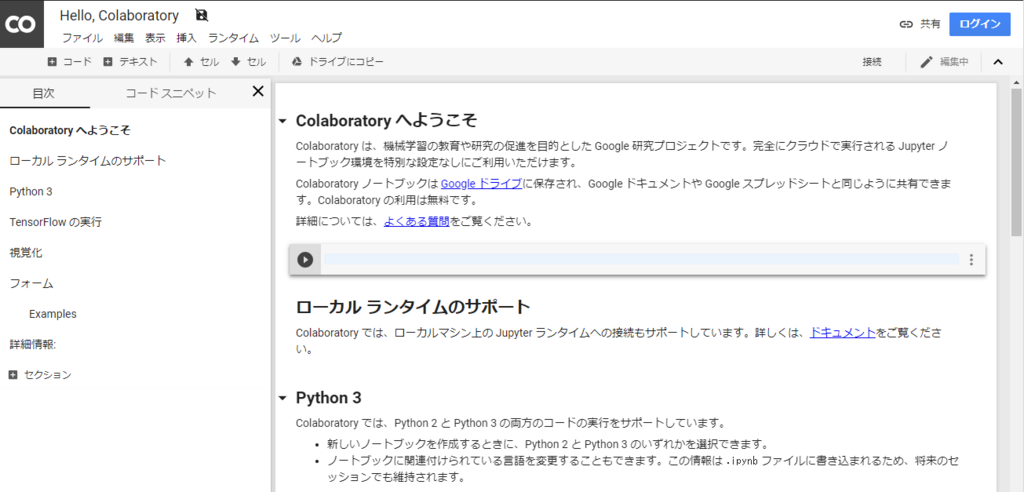Add a text cell with テキスト button
Screen dimensions: 1024x492
131,62
